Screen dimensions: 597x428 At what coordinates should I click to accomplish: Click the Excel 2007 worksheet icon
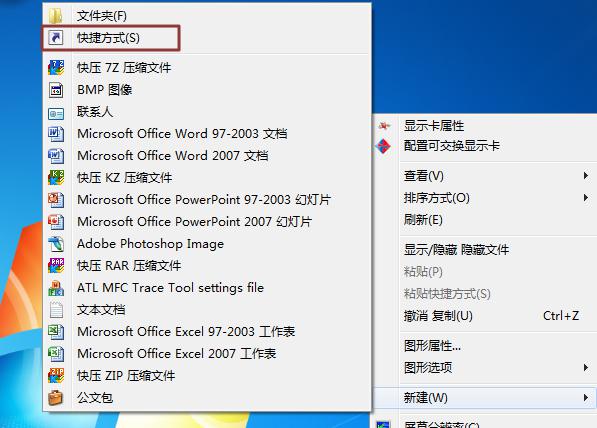56,354
